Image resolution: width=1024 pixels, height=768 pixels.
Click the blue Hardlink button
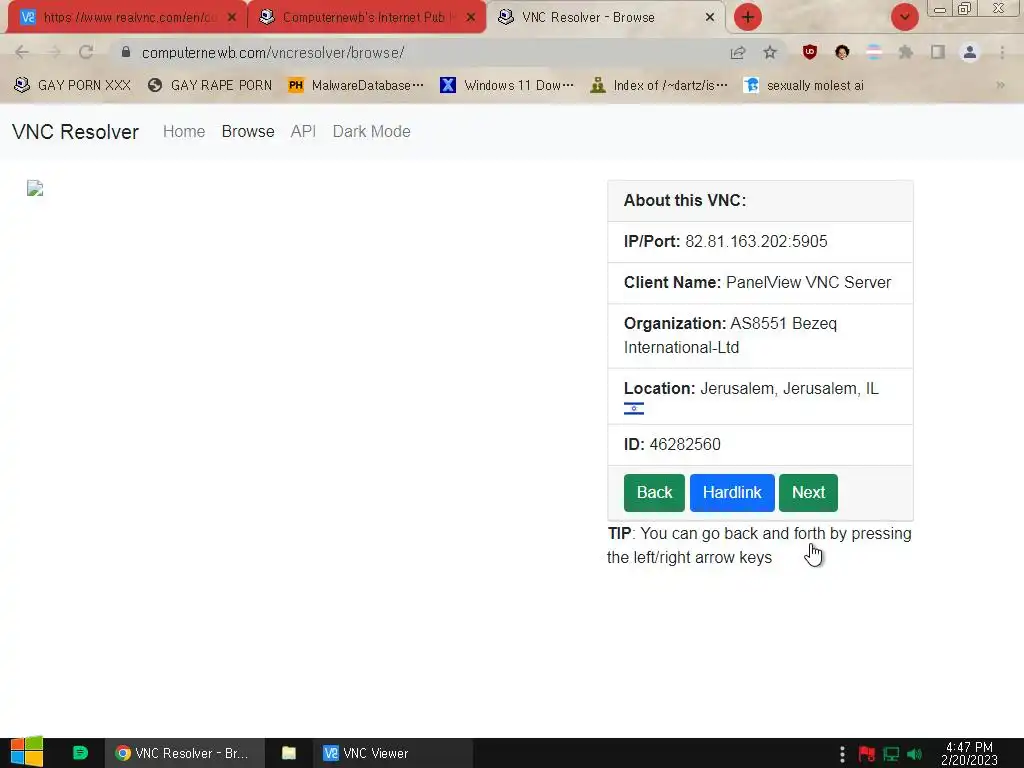tap(732, 492)
